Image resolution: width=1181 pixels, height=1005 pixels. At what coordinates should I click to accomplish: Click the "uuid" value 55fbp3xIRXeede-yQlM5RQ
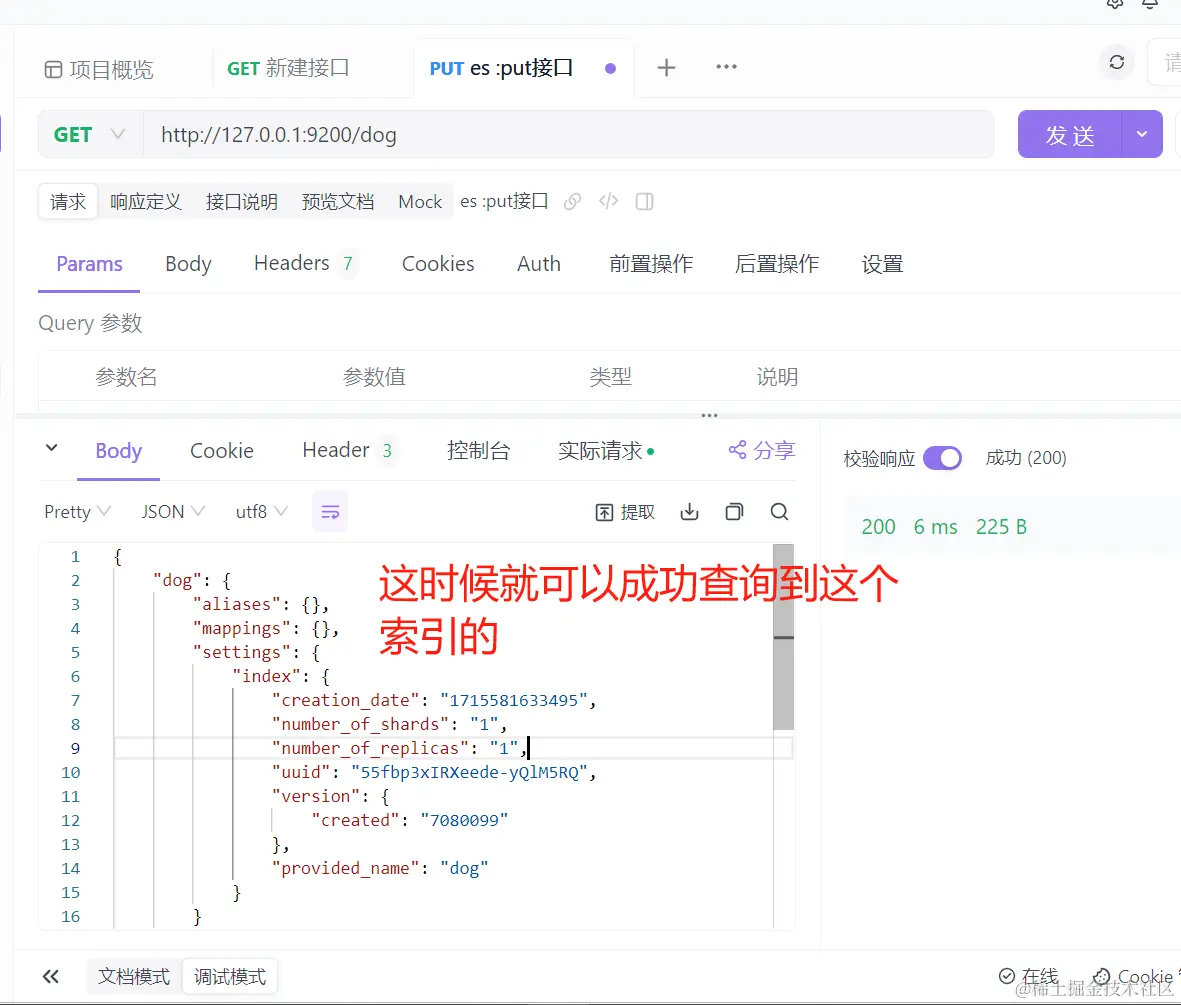pyautogui.click(x=469, y=772)
